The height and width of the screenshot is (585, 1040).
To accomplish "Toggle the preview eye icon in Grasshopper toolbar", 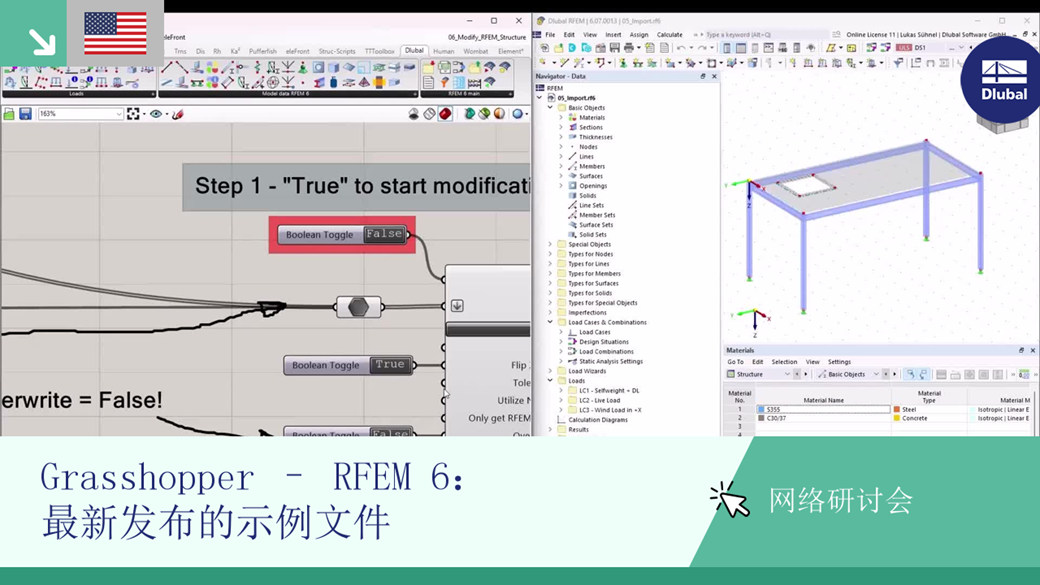I will tap(156, 114).
